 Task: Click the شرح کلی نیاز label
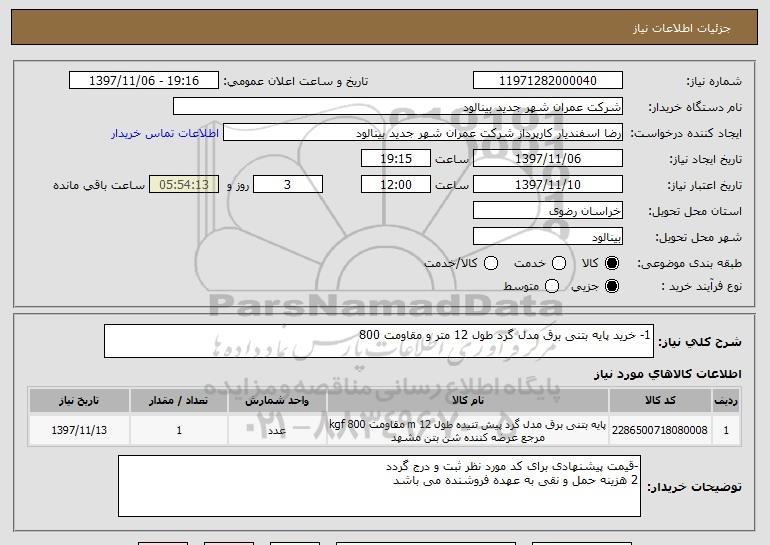click(x=700, y=342)
